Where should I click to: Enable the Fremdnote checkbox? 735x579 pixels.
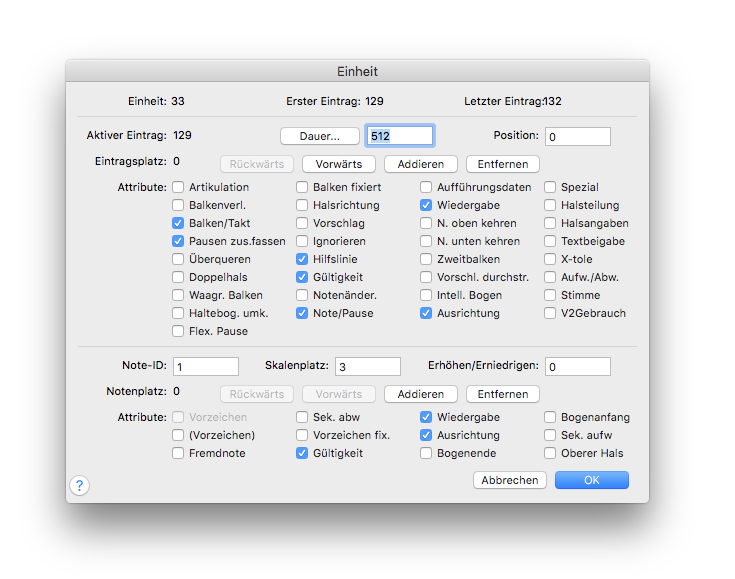[178, 453]
